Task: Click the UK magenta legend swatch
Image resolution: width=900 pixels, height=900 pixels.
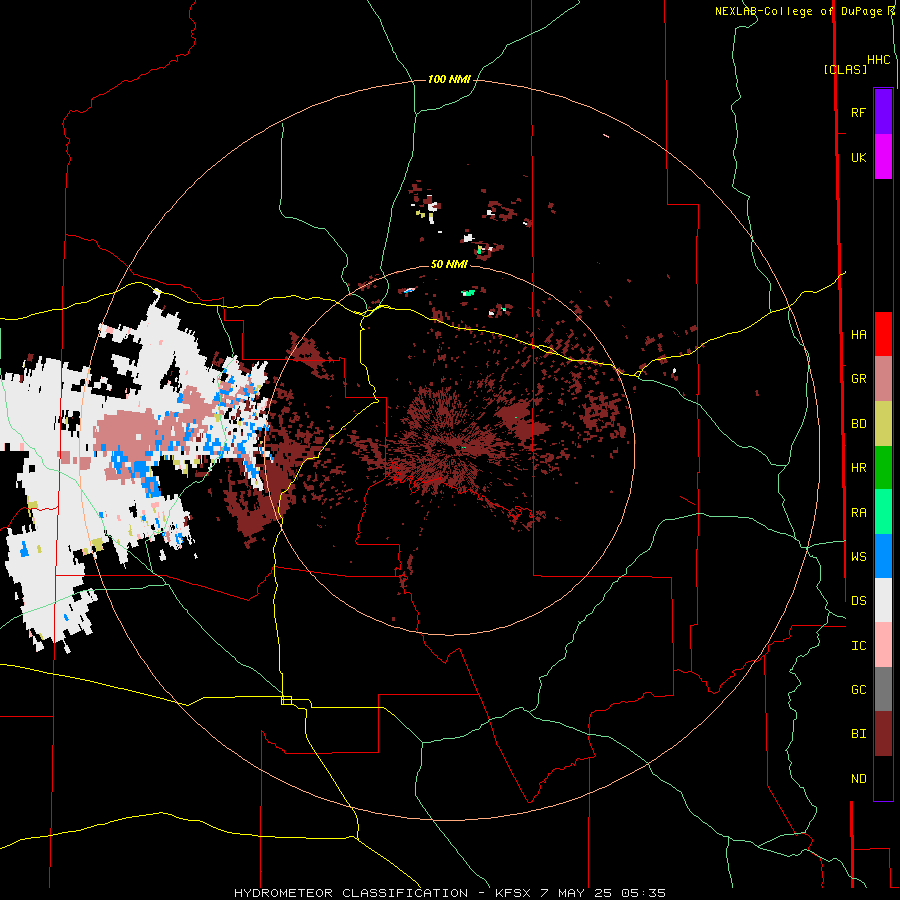Action: pos(883,156)
